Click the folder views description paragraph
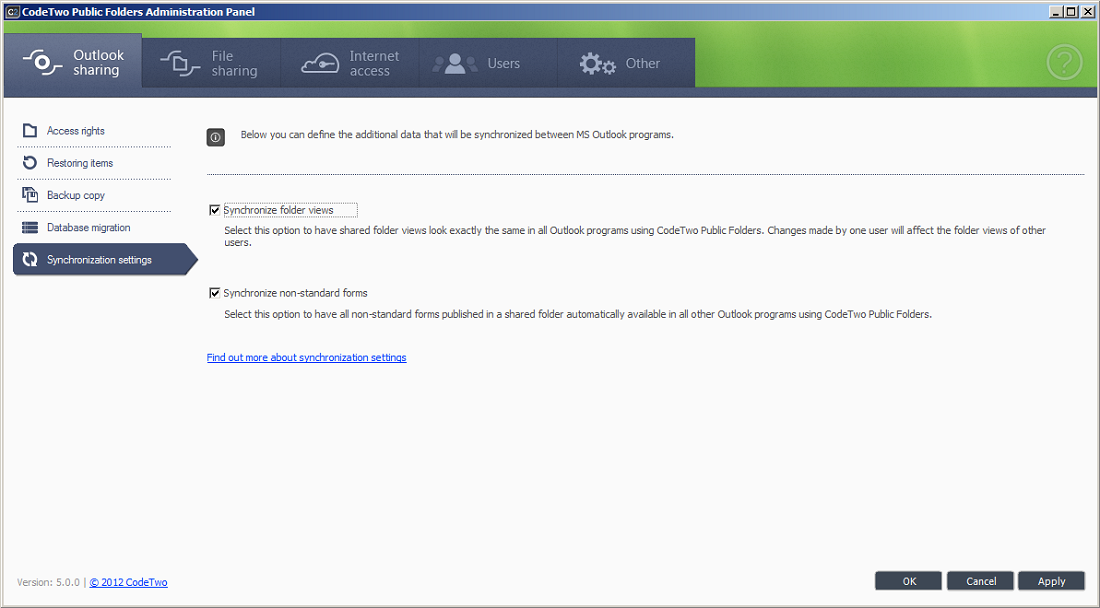This screenshot has width=1100, height=608. point(635,236)
